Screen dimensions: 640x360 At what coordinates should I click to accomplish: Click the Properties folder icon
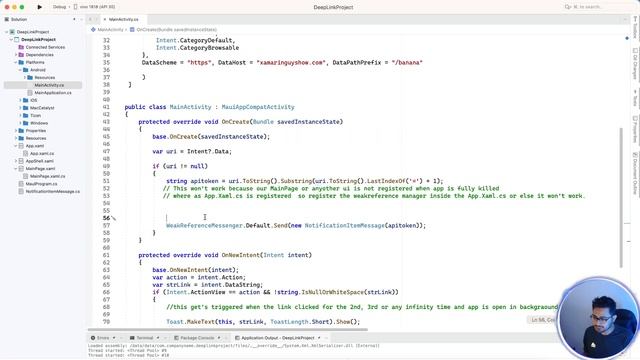(21, 131)
